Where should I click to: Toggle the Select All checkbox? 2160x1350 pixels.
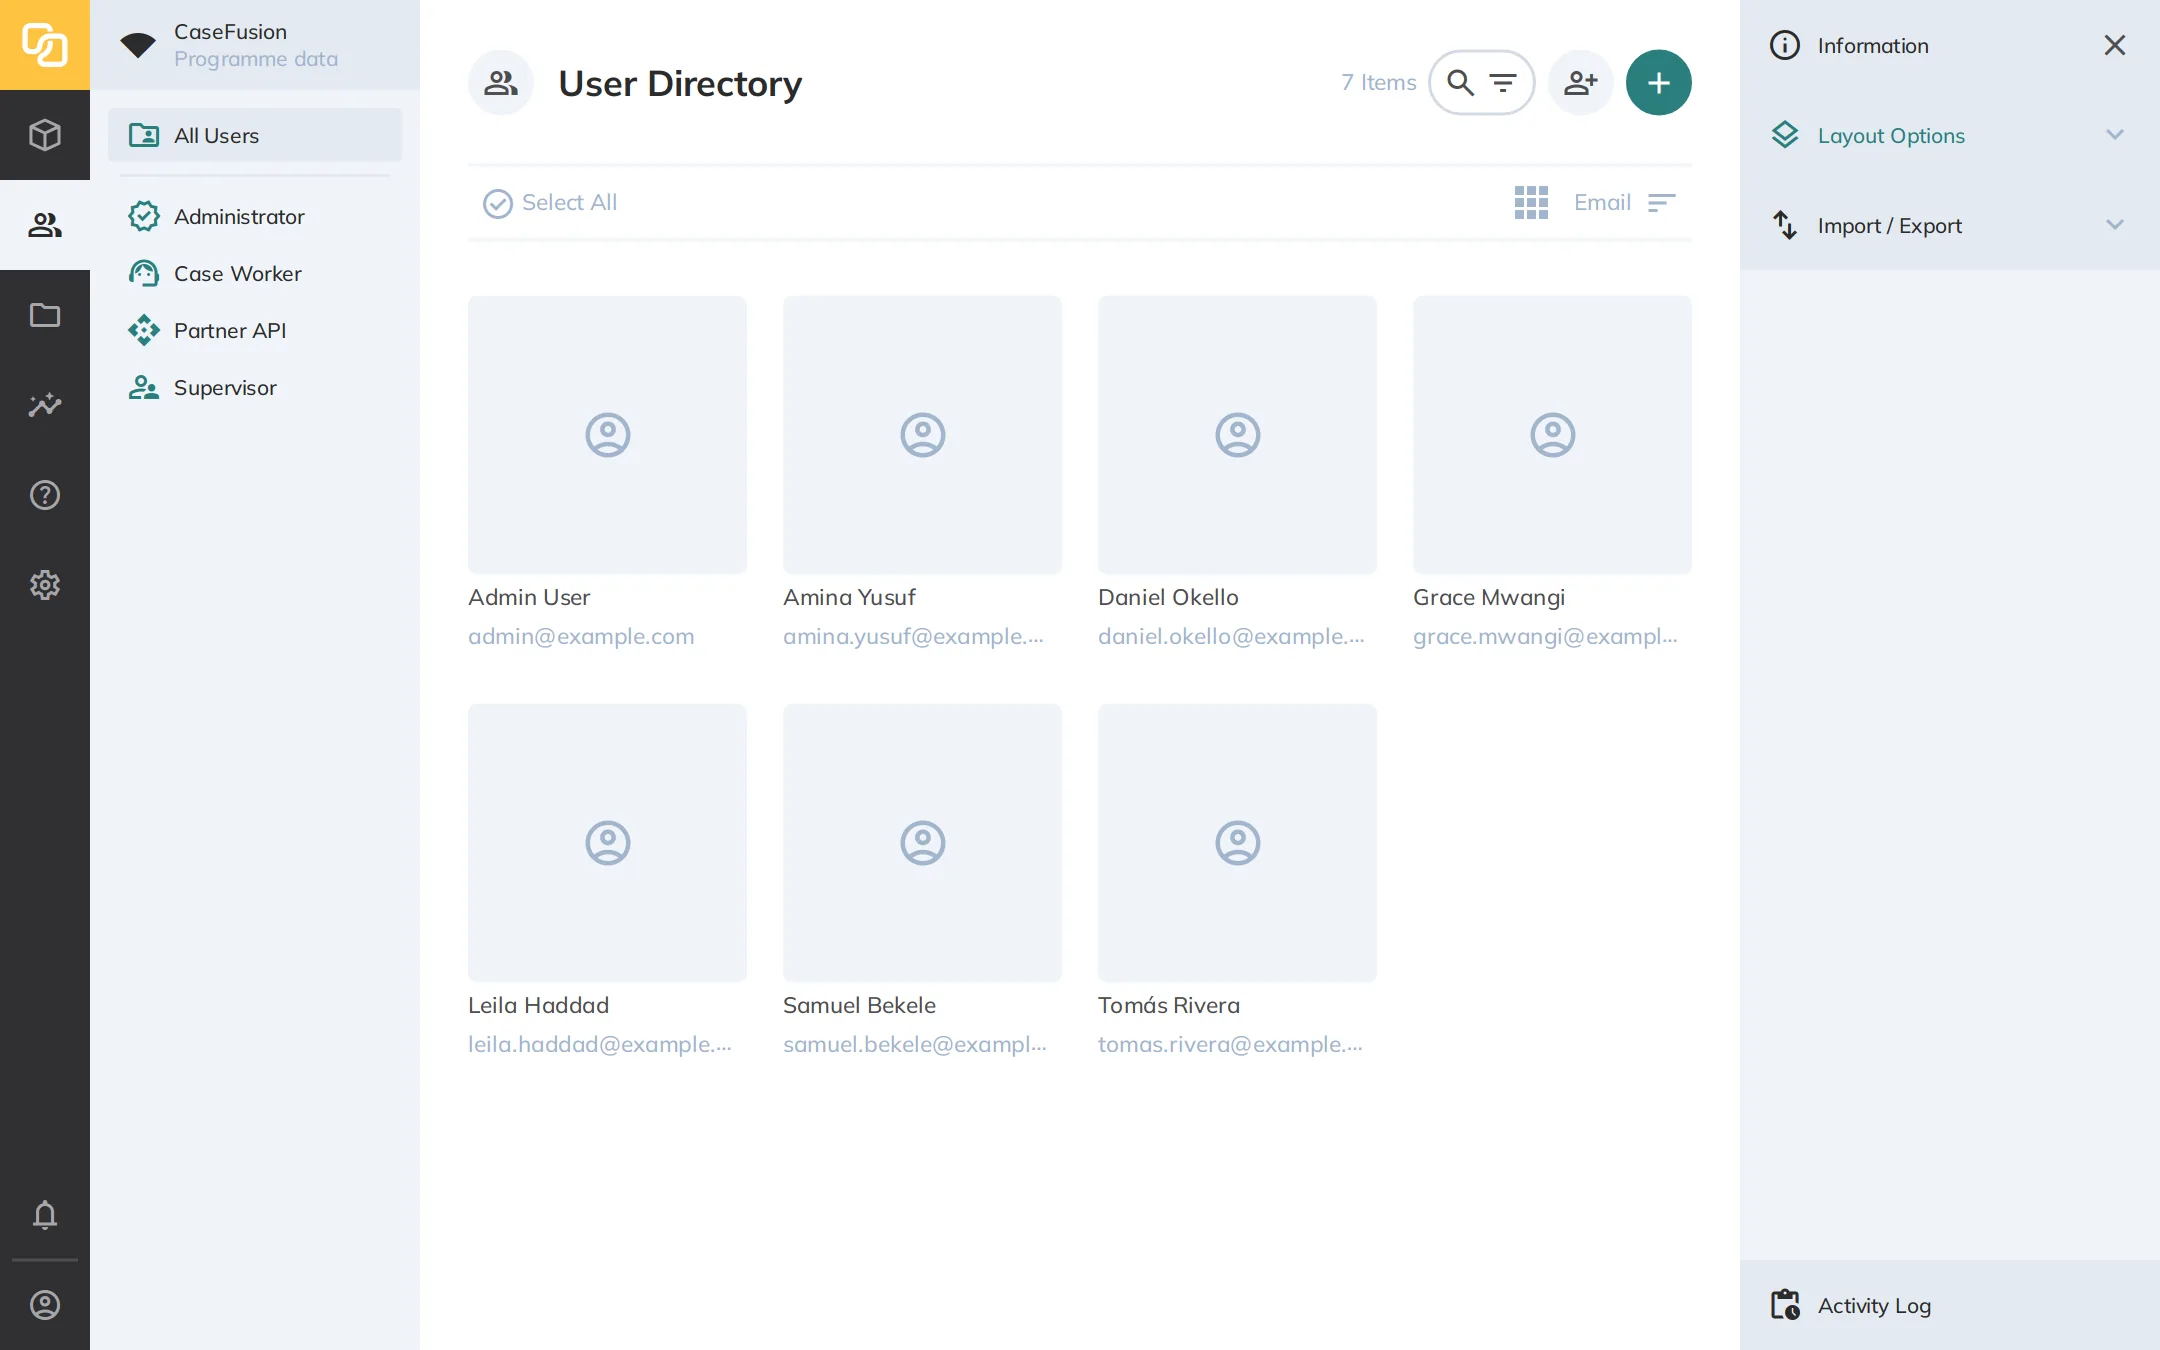coord(497,203)
